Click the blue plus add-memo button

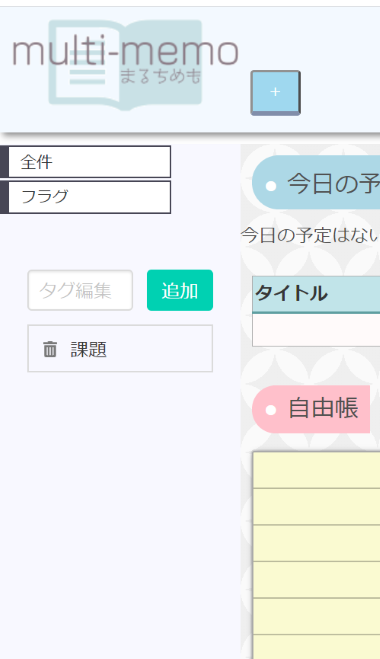(275, 92)
